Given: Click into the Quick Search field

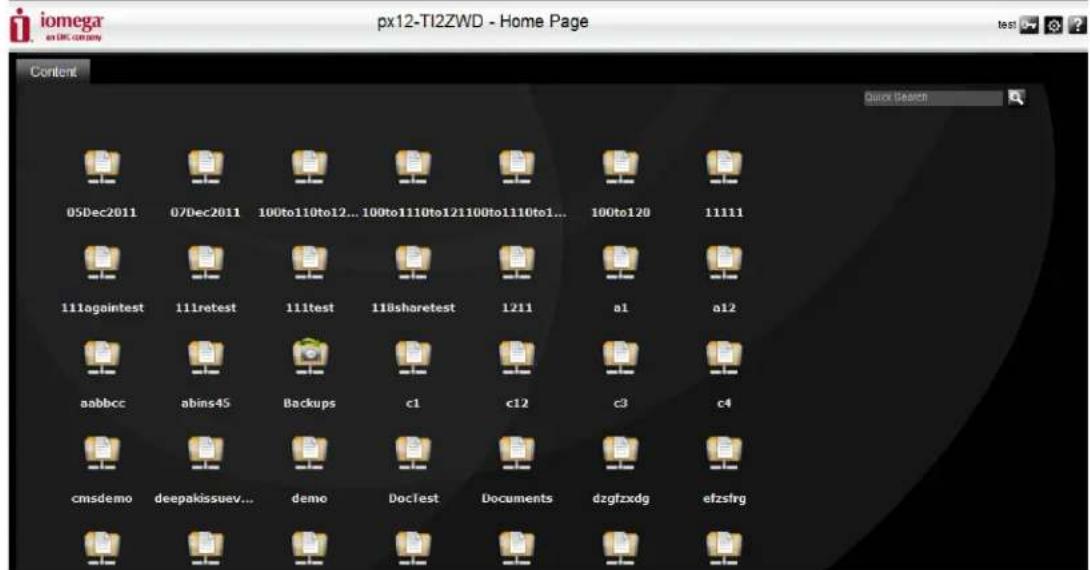Looking at the screenshot, I should pyautogui.click(x=933, y=98).
